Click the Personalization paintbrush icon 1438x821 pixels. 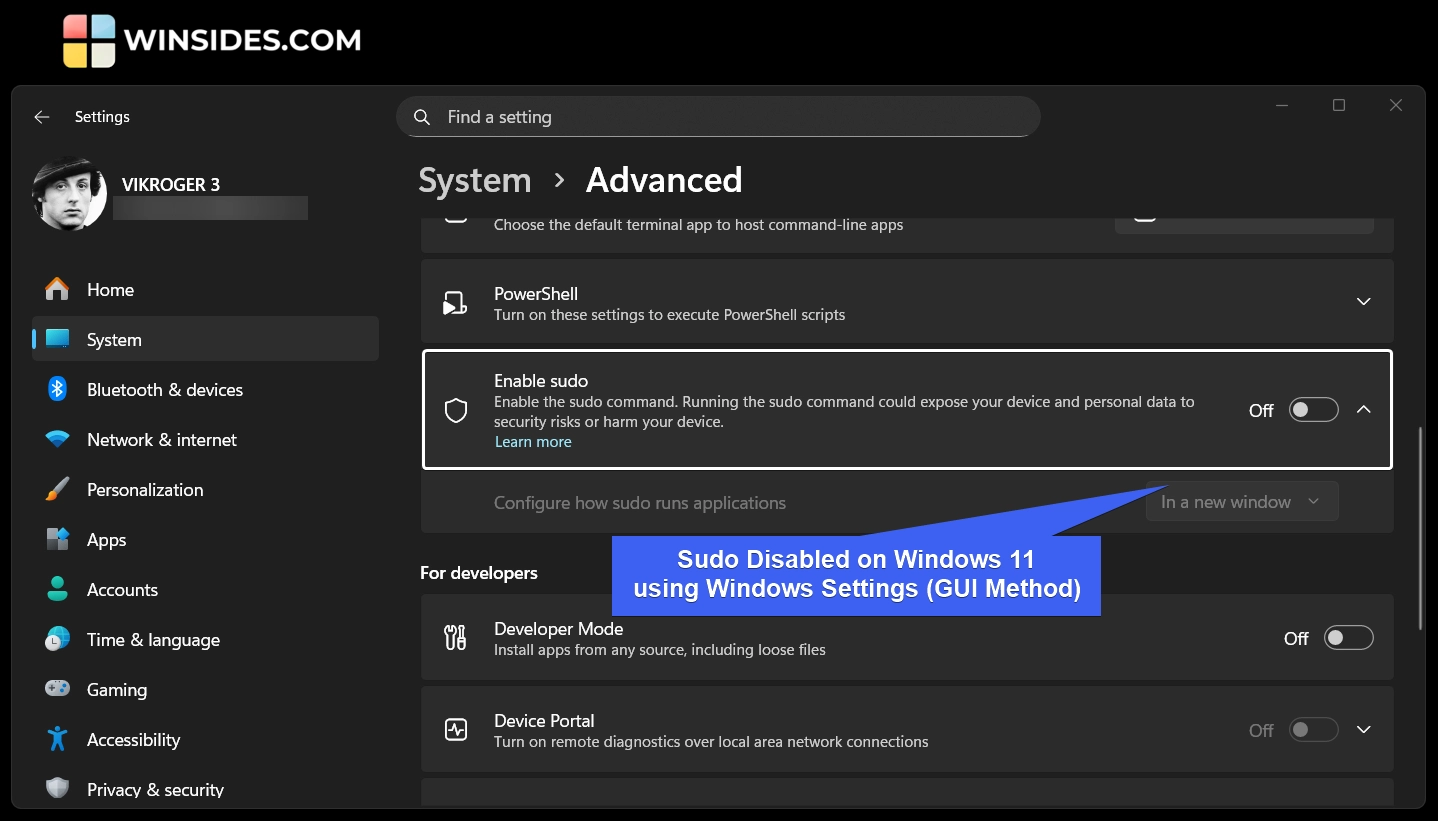click(x=57, y=489)
